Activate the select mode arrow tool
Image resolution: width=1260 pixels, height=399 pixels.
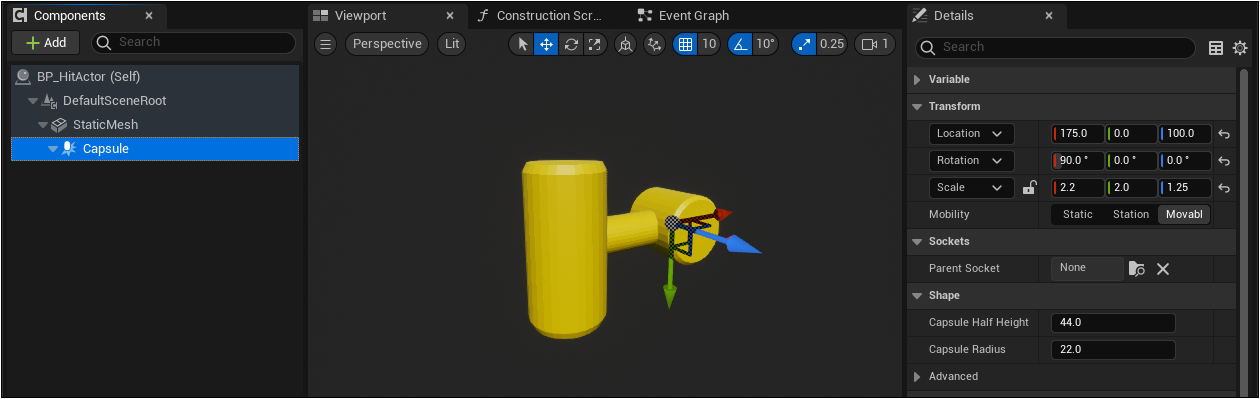click(522, 44)
